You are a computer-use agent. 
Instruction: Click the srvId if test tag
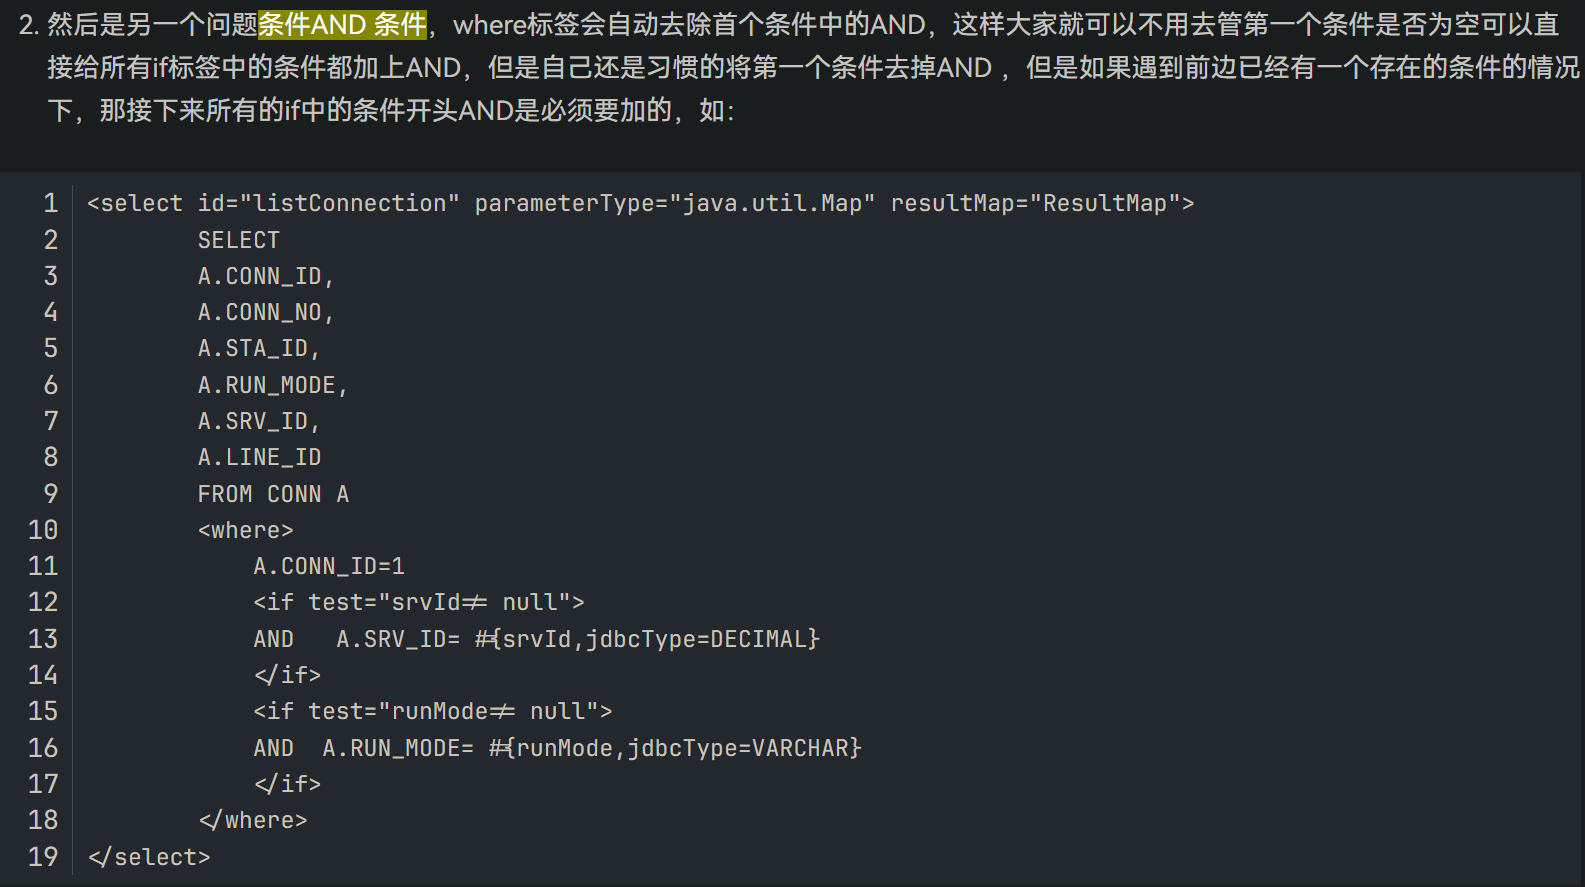tap(419, 602)
